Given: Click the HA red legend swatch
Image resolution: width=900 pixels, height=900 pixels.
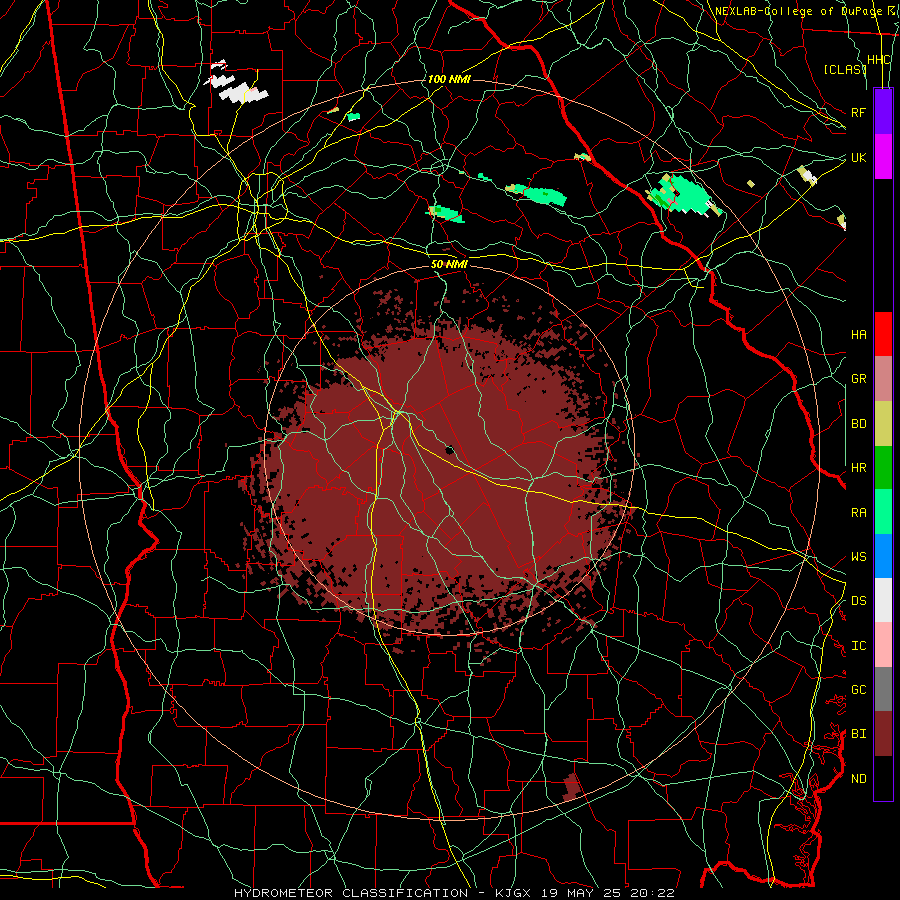Looking at the screenshot, I should tap(883, 334).
